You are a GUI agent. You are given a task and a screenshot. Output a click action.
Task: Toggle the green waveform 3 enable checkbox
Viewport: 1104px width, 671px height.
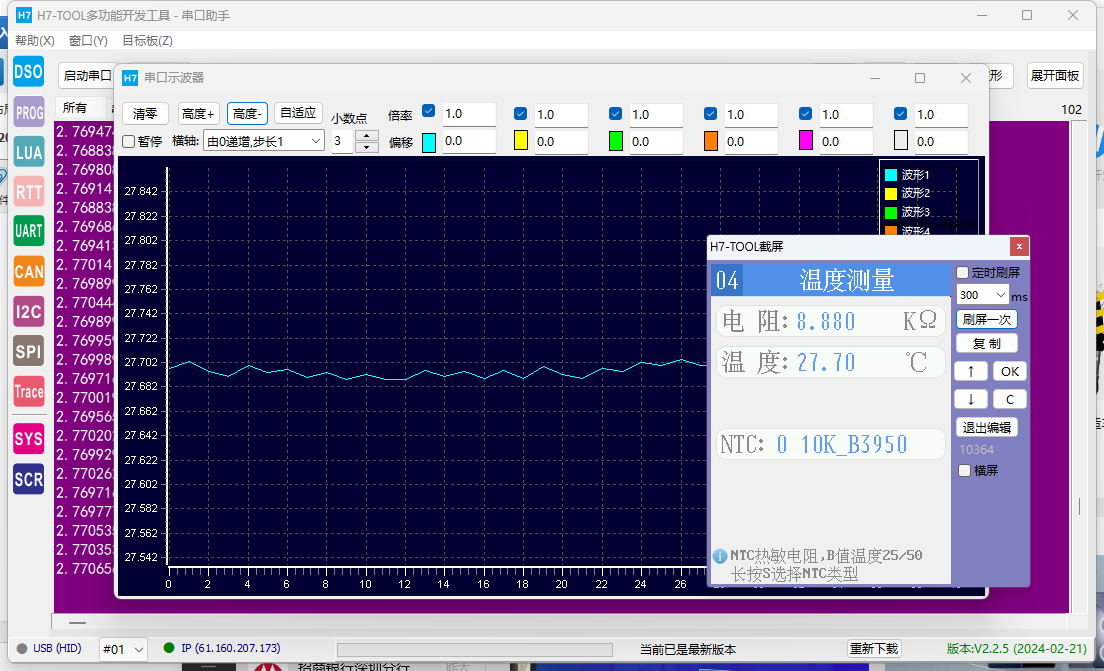[615, 113]
